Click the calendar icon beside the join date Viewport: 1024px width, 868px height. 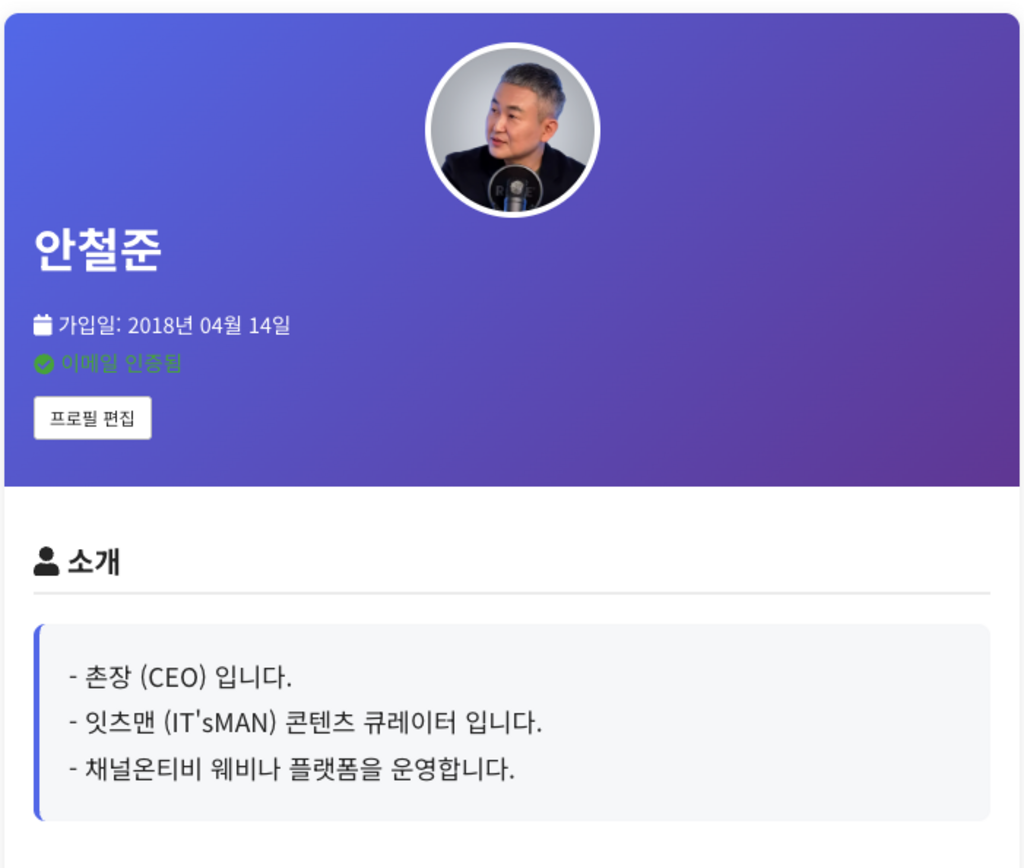43,325
